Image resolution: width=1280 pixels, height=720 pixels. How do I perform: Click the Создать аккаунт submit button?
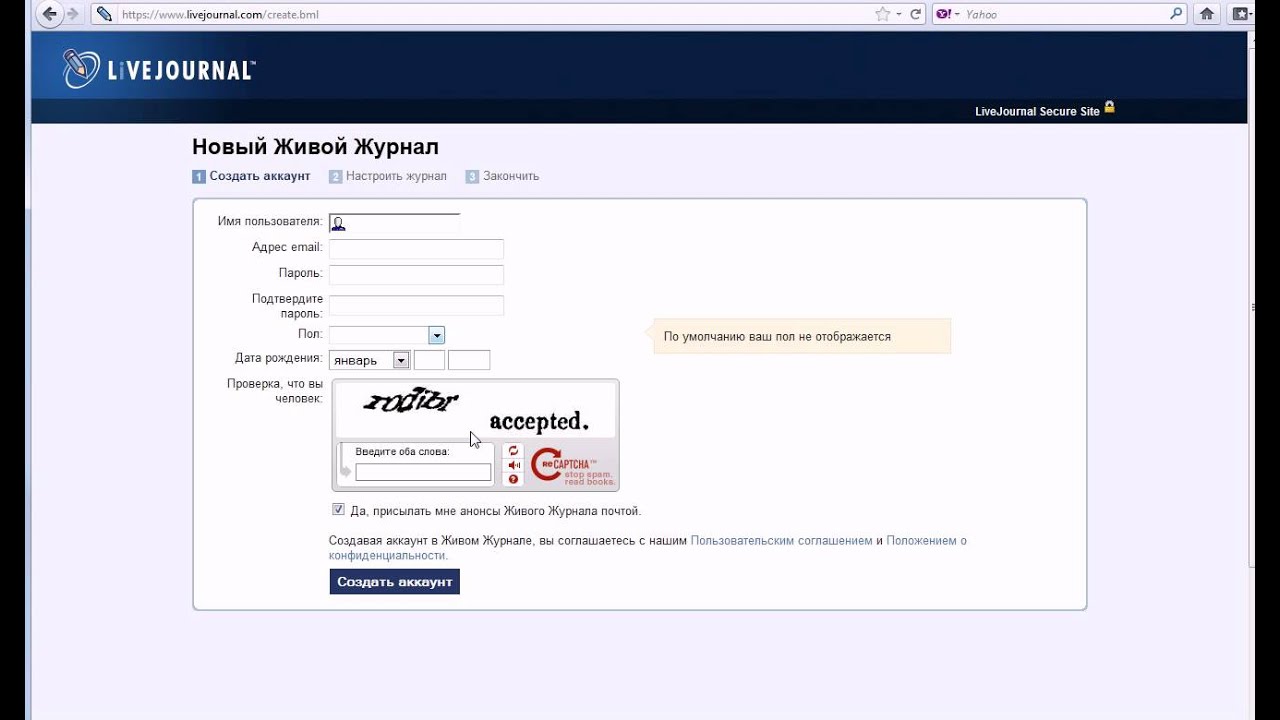(x=395, y=582)
